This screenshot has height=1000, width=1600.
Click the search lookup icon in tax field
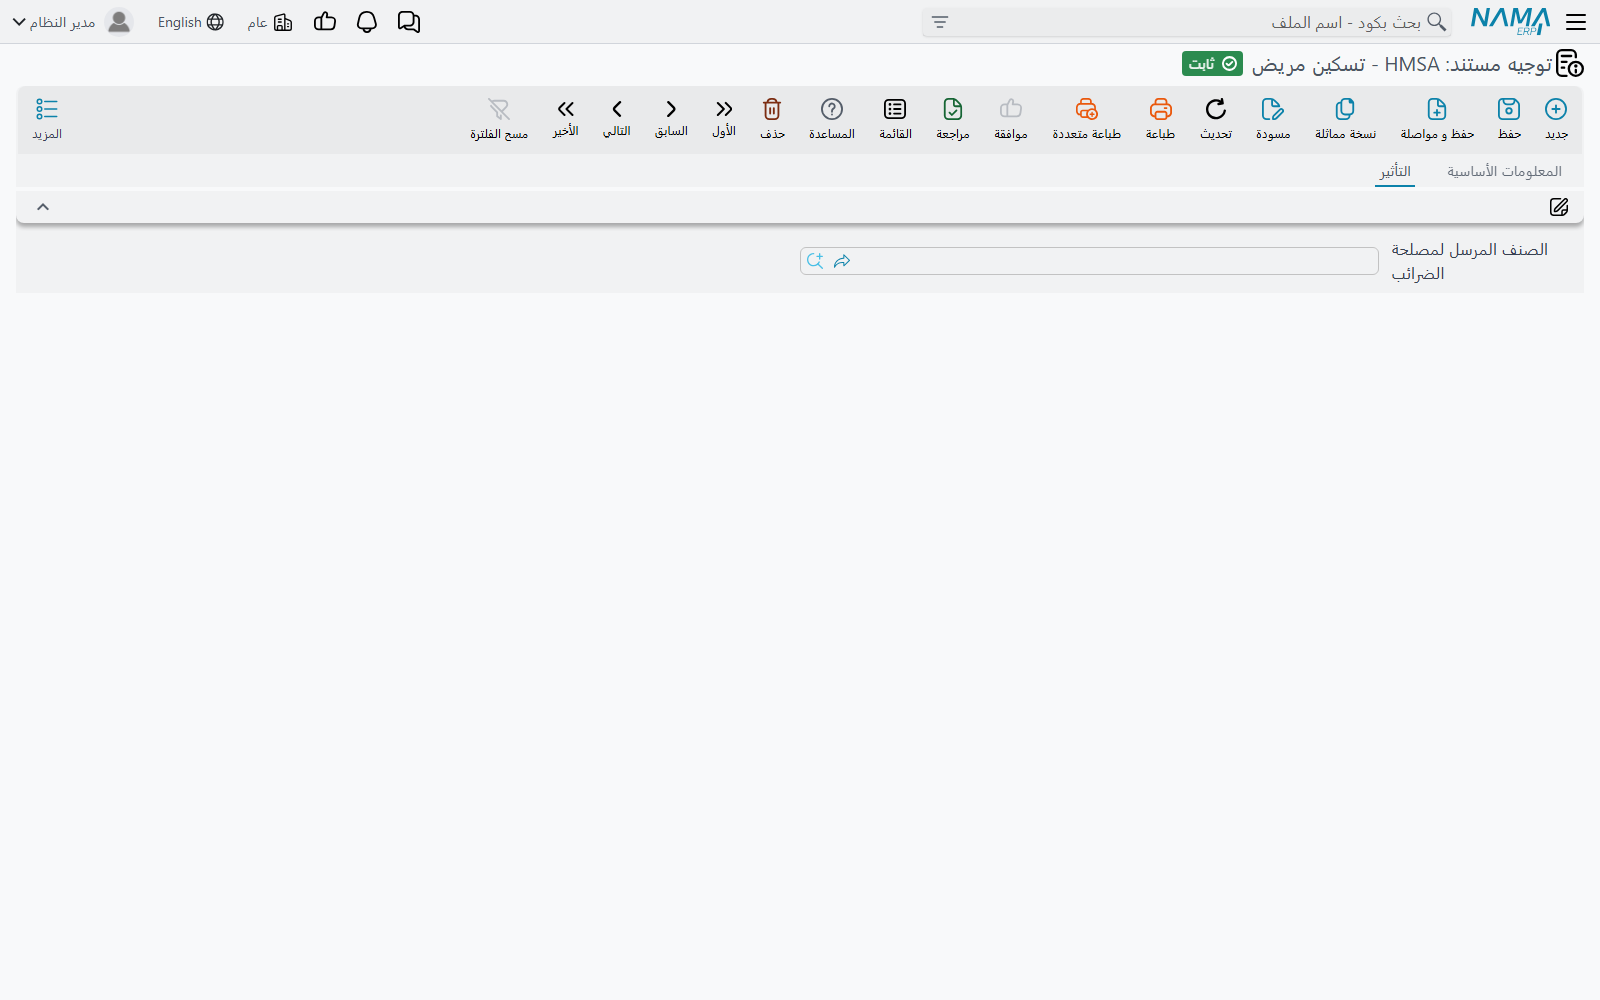[x=815, y=261]
